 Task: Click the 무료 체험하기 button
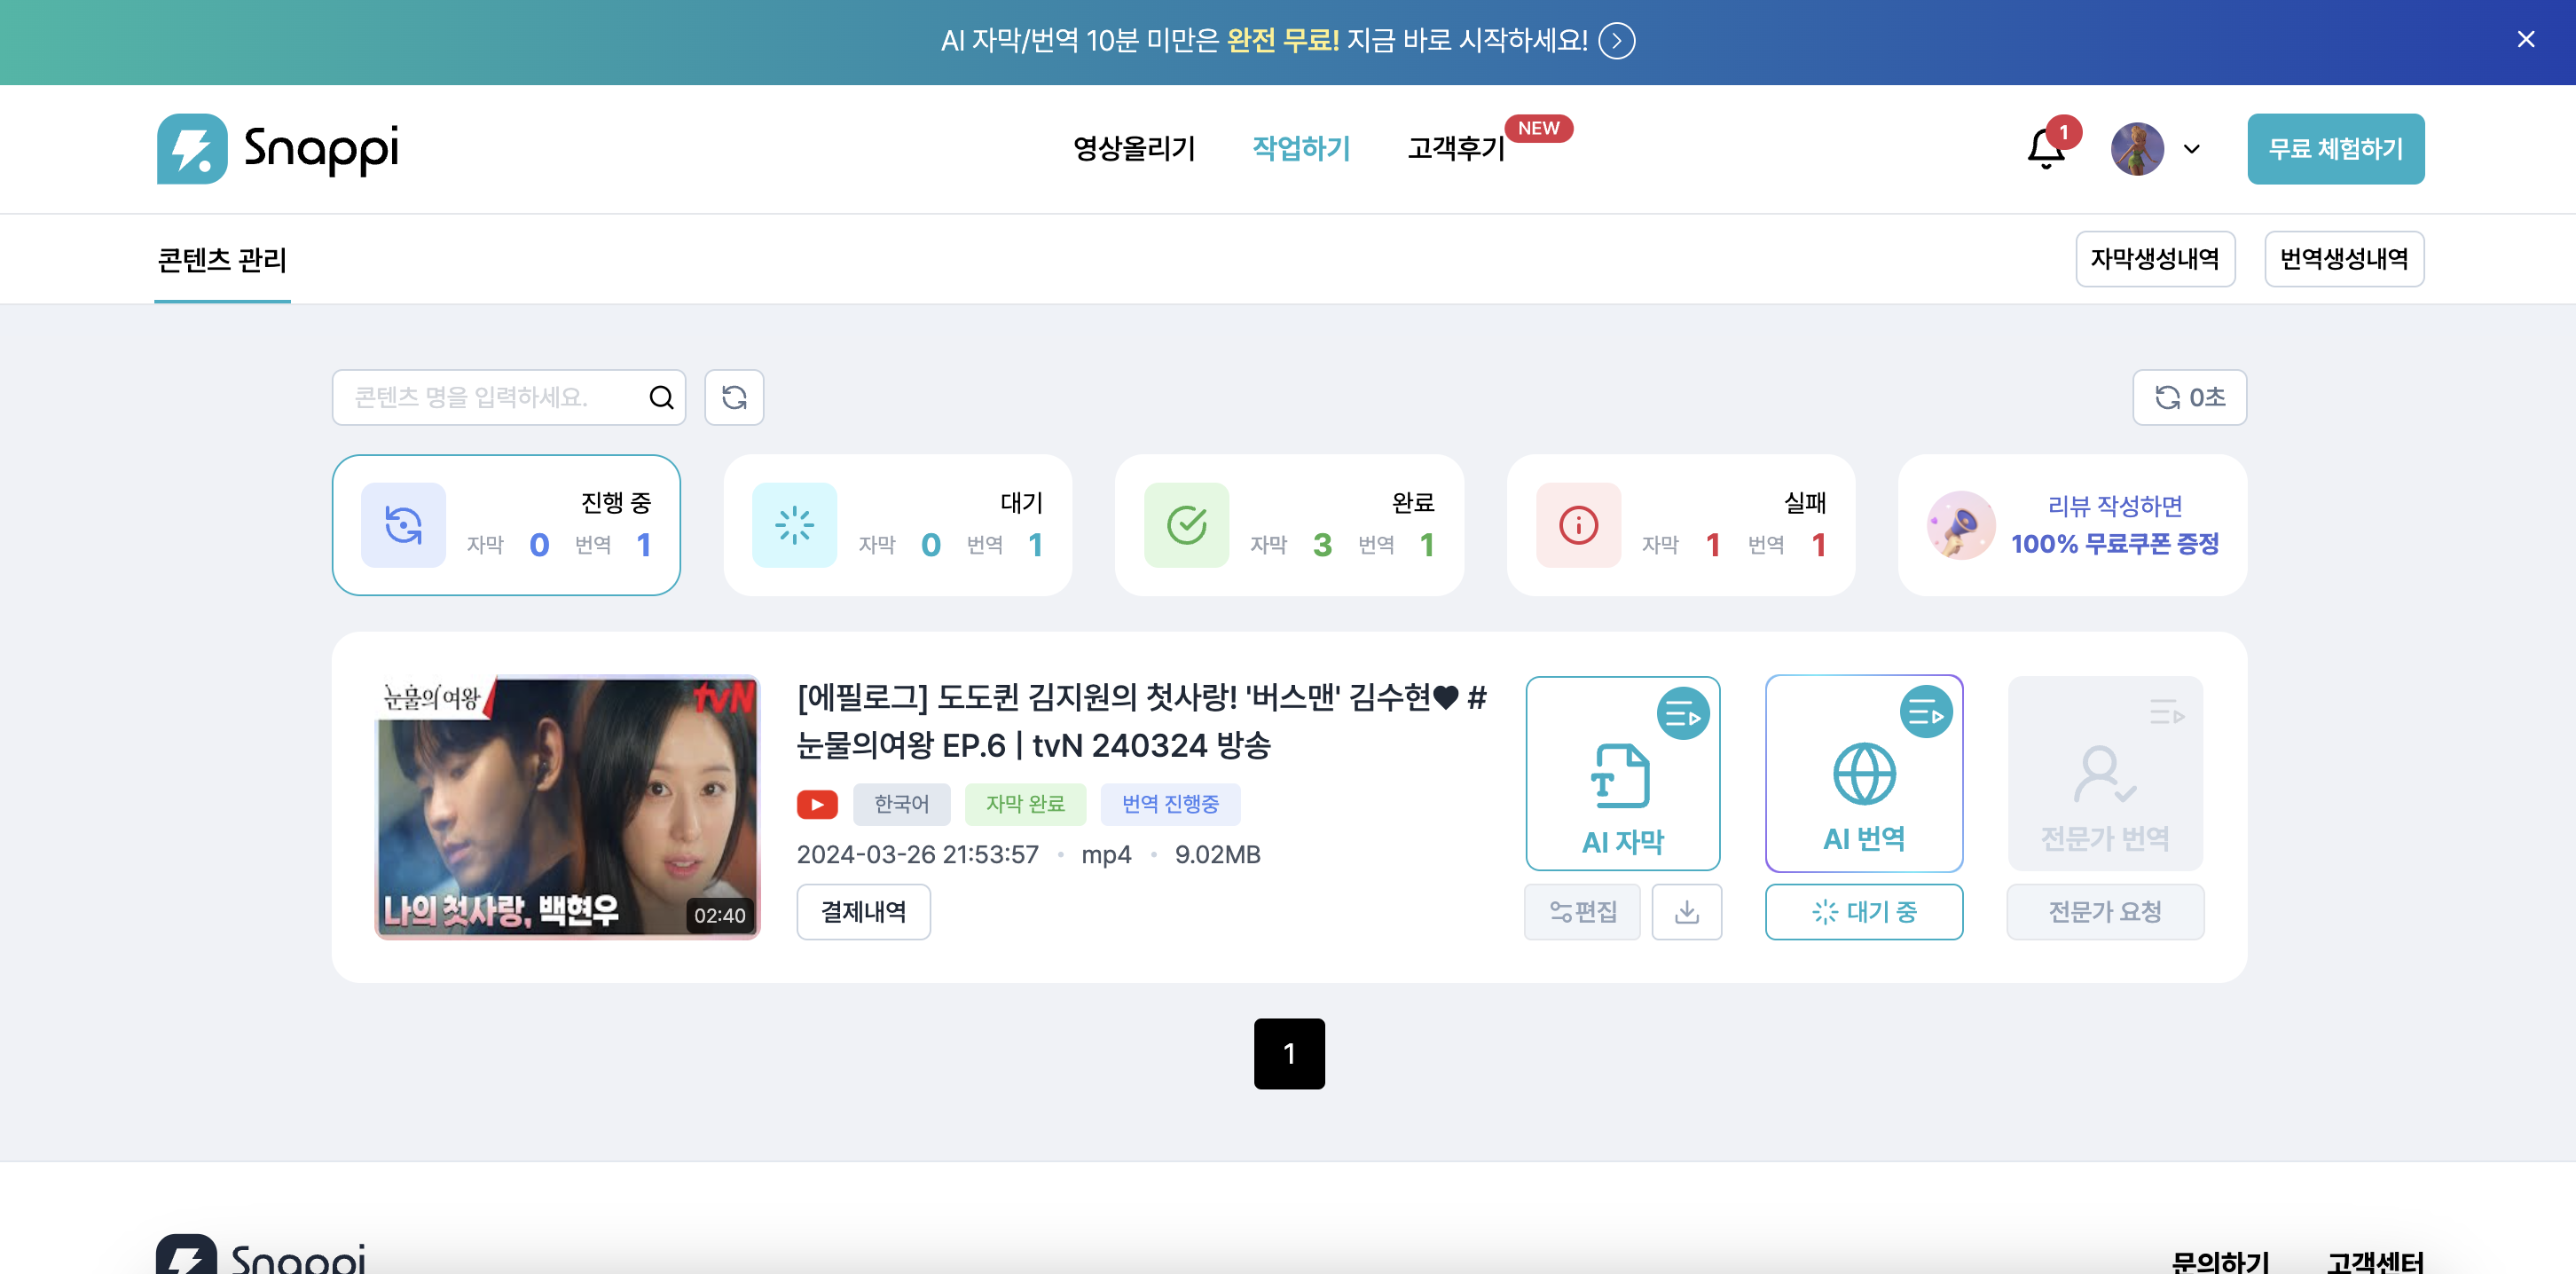point(2335,149)
